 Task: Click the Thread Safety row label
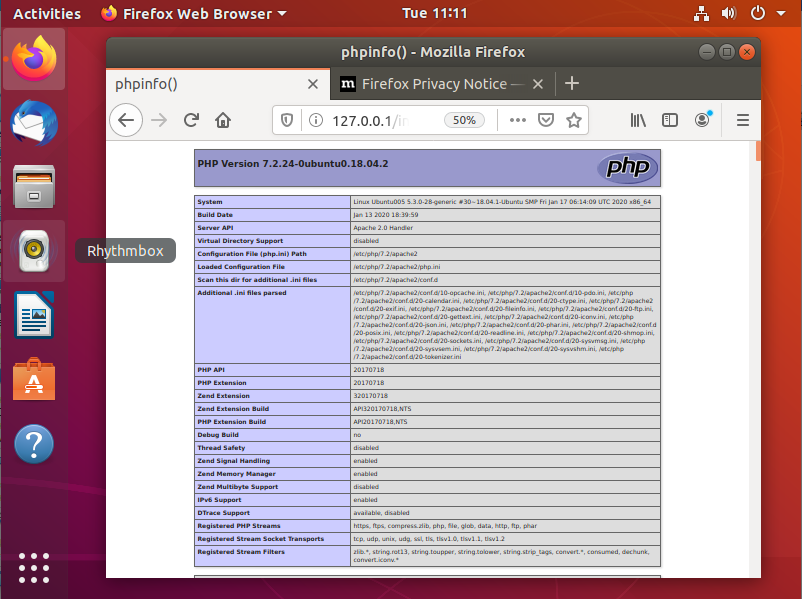tap(221, 448)
